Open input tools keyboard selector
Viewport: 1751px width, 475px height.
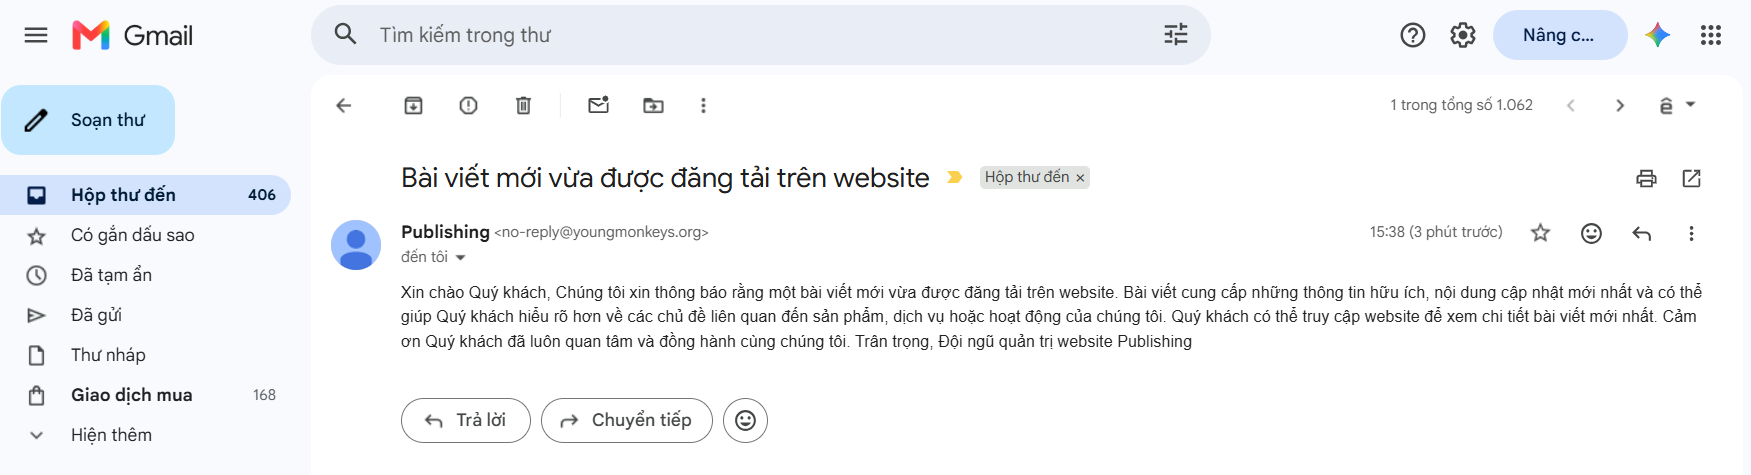coord(1678,105)
